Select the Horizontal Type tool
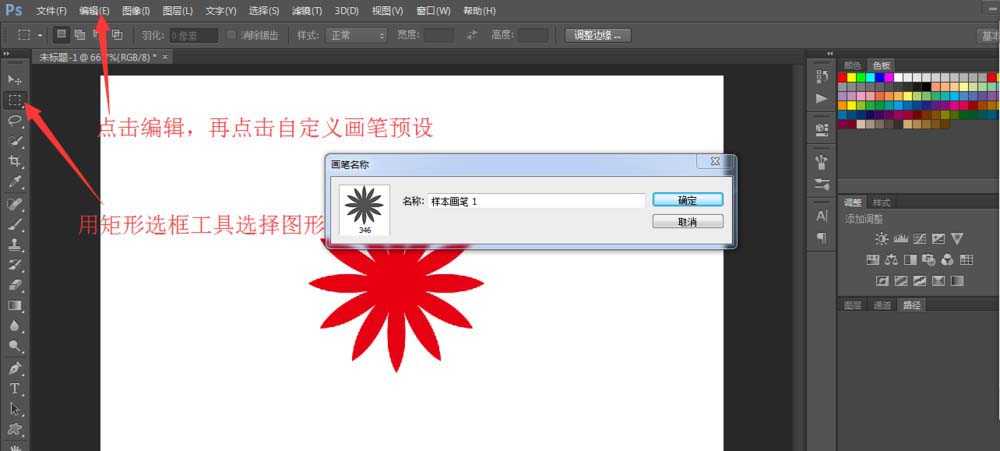This screenshot has width=1000, height=451. coord(15,389)
